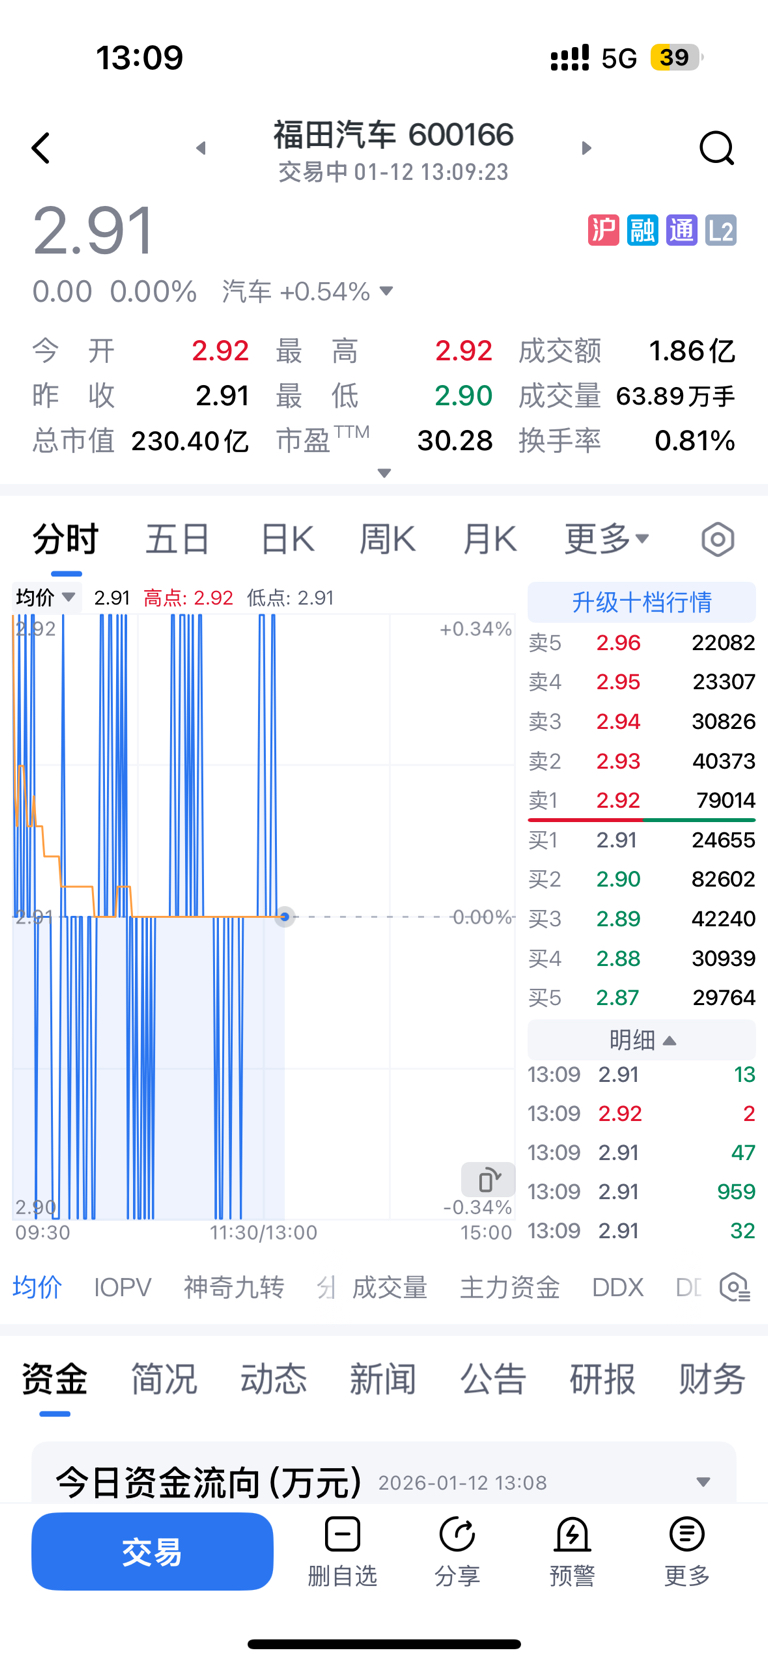Open the 均价 legend dropdown on chart
The height and width of the screenshot is (1665, 769).
46,598
